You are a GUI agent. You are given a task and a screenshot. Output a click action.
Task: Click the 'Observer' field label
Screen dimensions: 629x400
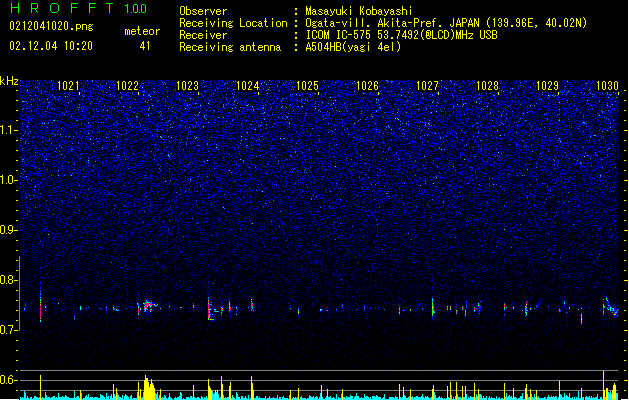click(x=203, y=11)
